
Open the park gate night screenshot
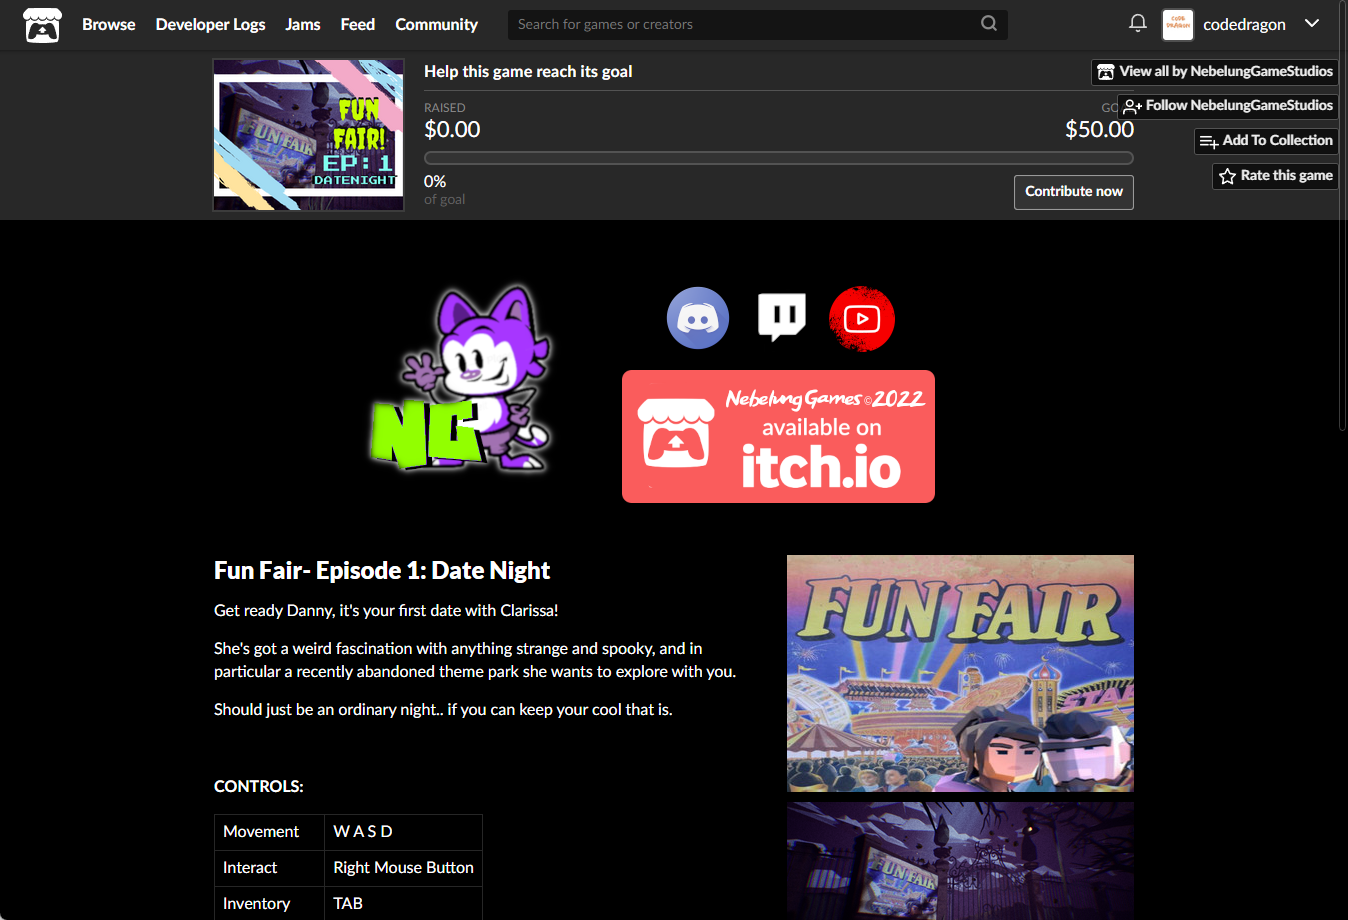click(960, 861)
